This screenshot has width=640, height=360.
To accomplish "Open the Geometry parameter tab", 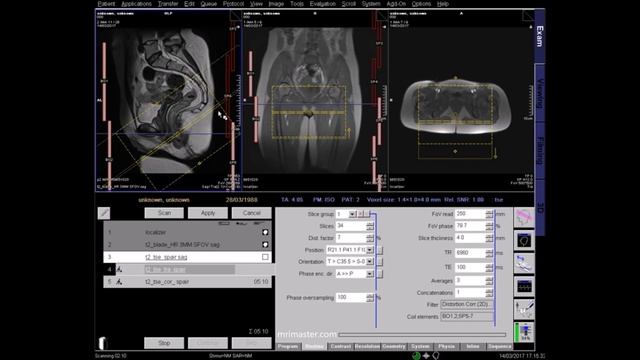I will click(x=393, y=347).
